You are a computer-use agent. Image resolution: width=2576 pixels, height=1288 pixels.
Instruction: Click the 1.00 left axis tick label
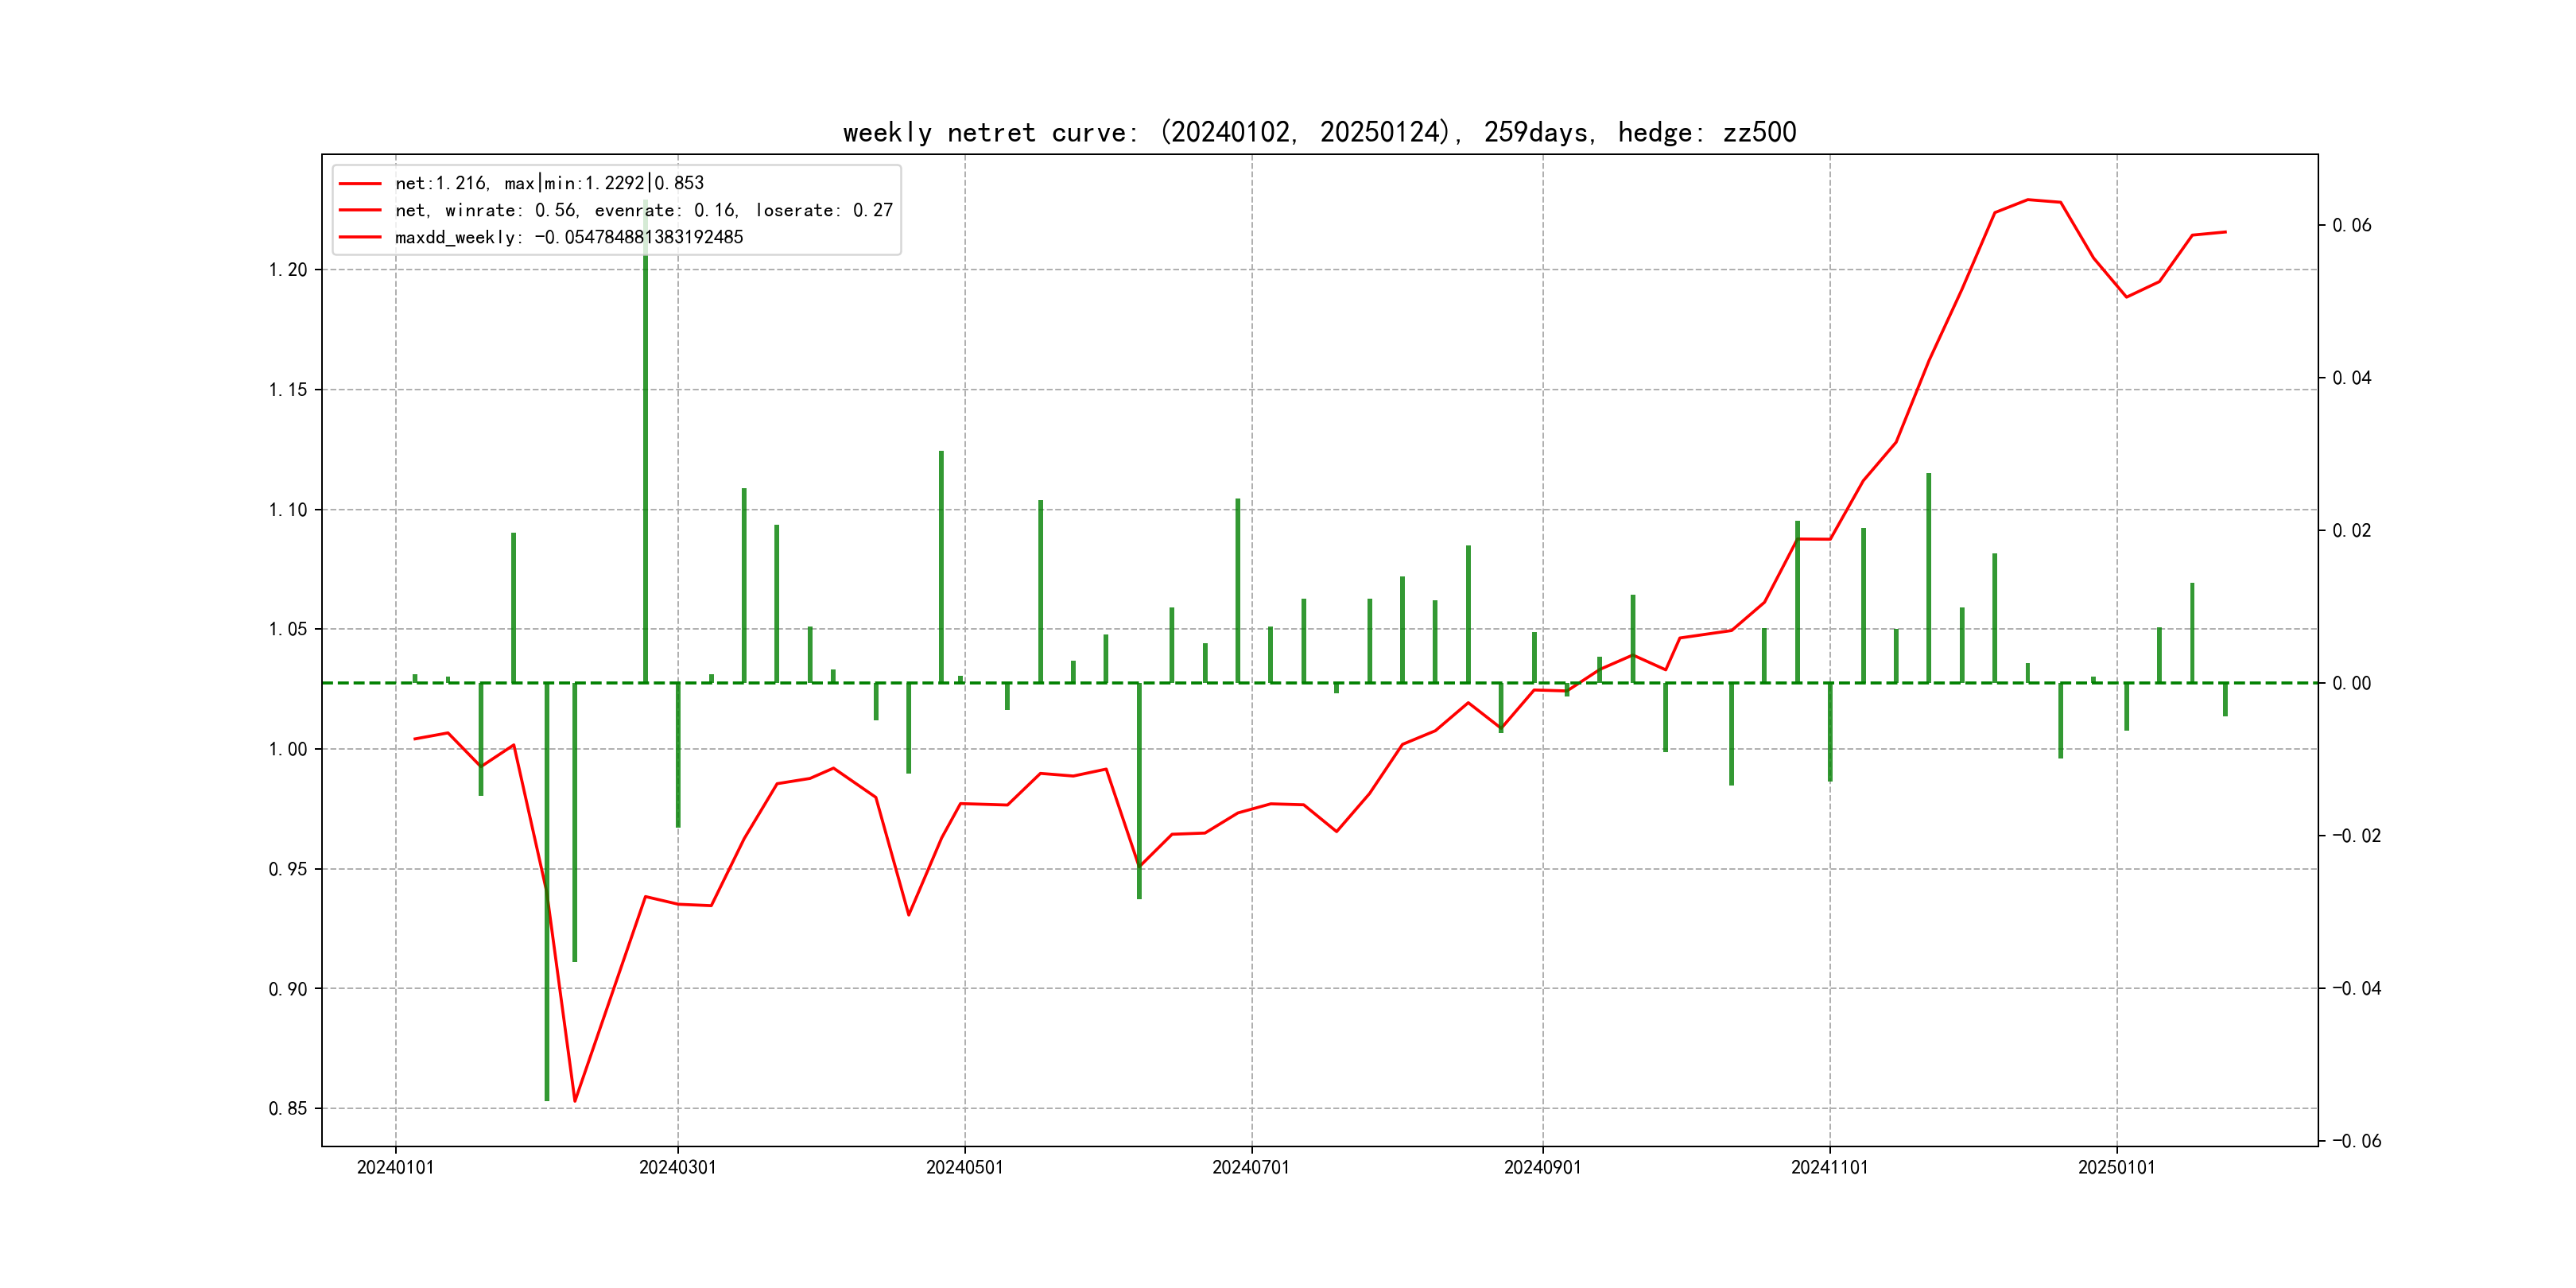[x=288, y=749]
